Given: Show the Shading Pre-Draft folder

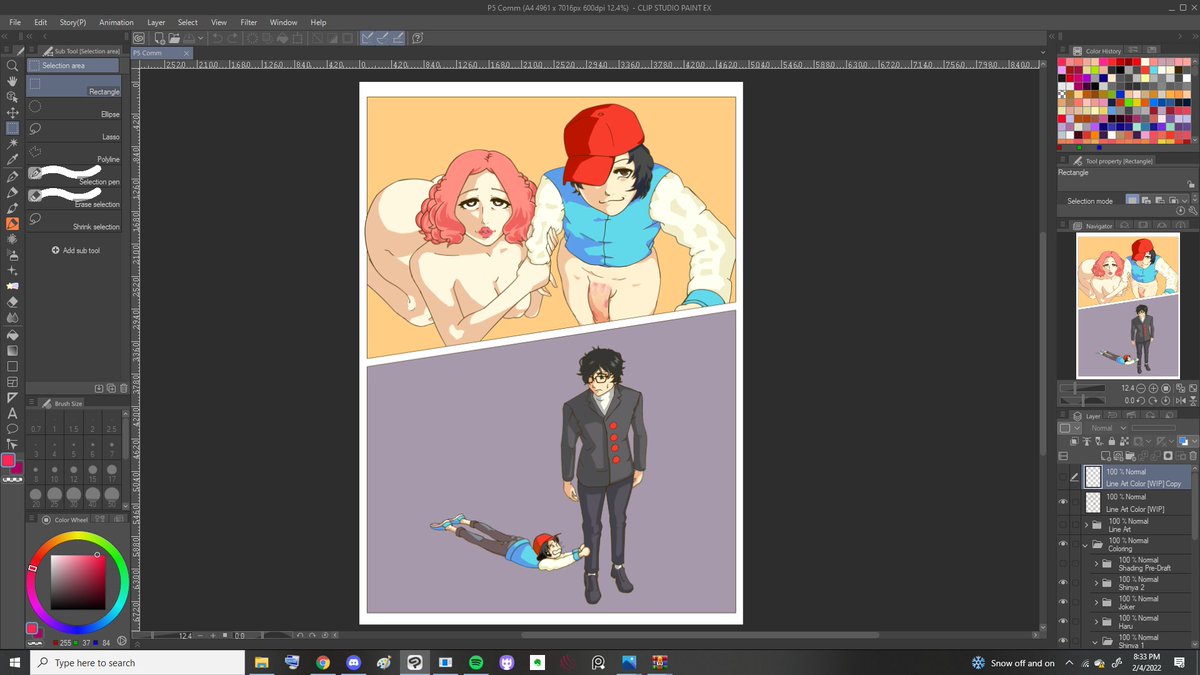Looking at the screenshot, I should click(1063, 564).
